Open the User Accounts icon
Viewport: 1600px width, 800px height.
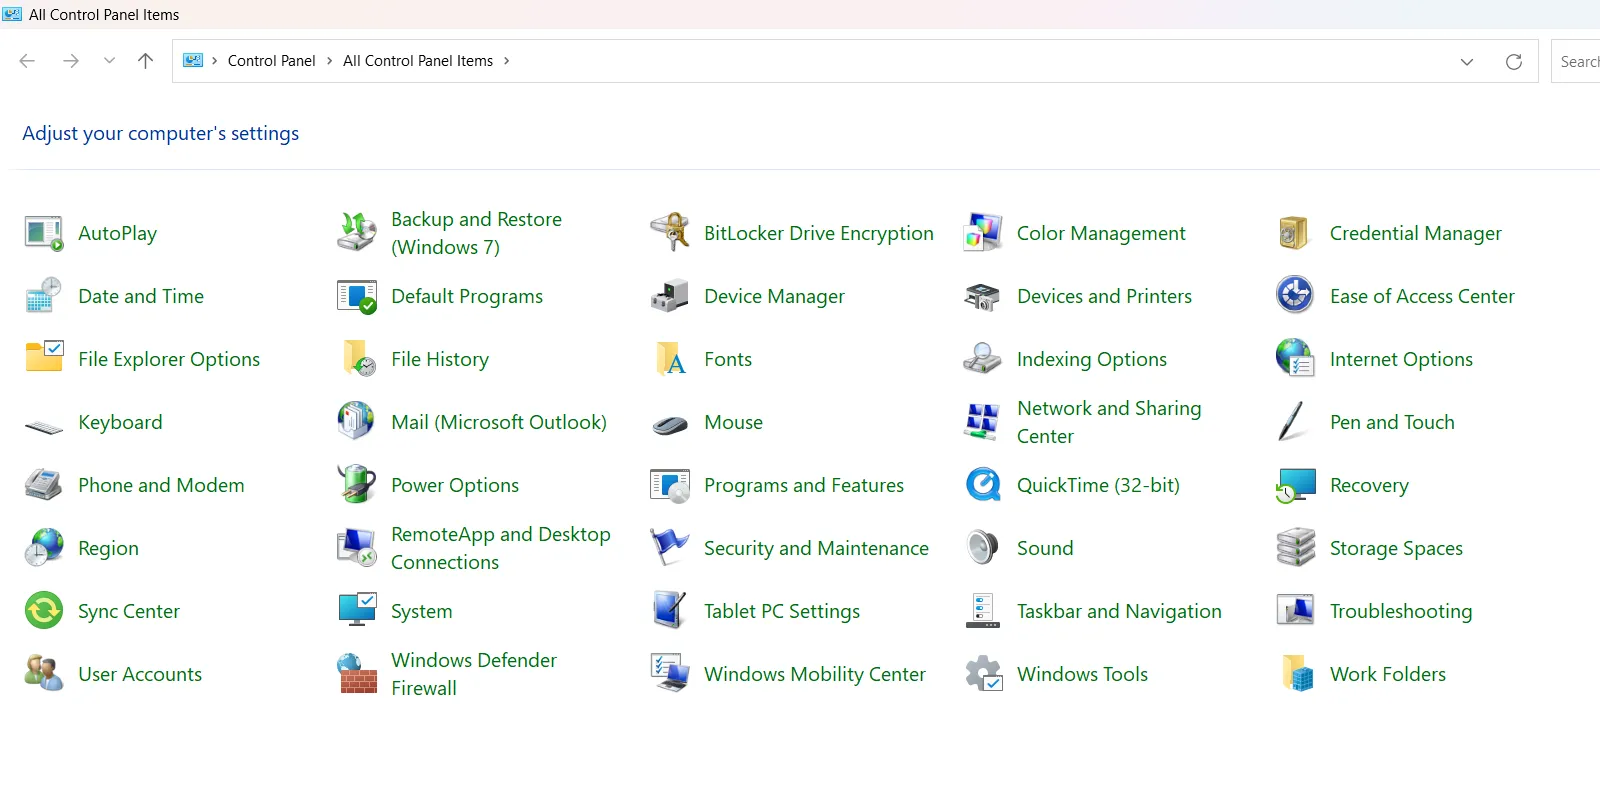(x=44, y=674)
